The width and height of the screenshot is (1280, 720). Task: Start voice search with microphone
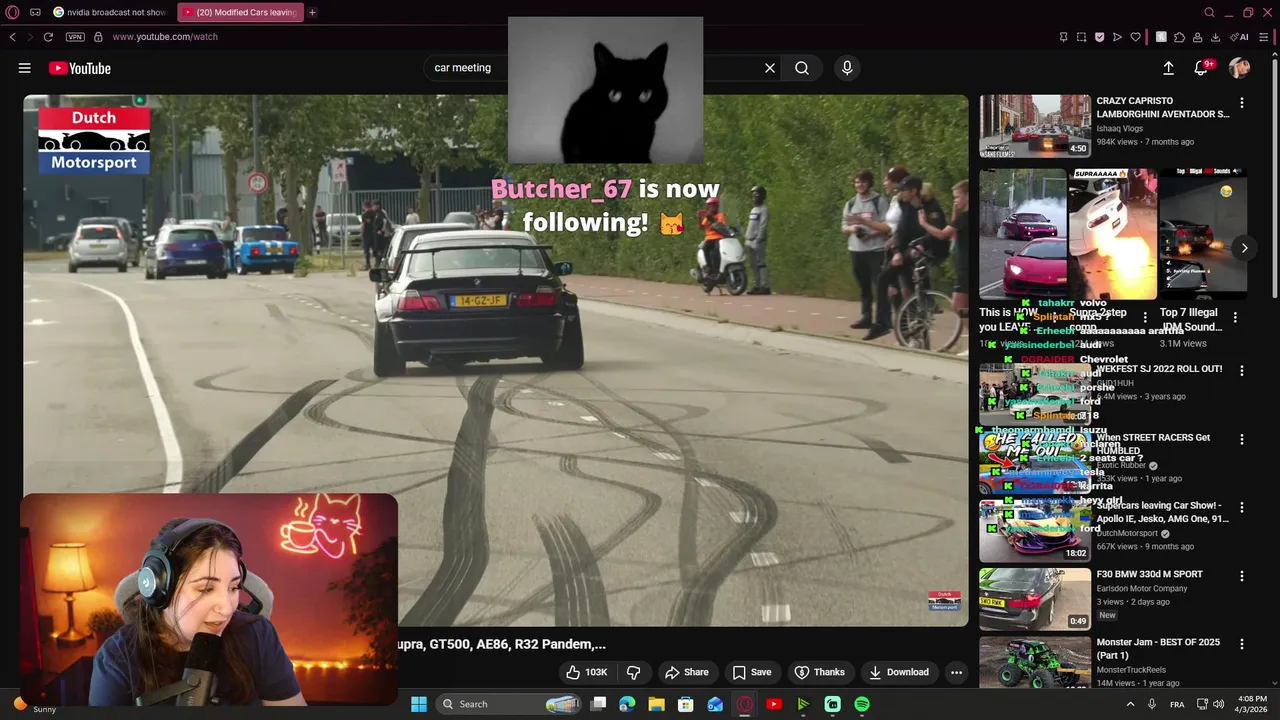click(x=847, y=68)
